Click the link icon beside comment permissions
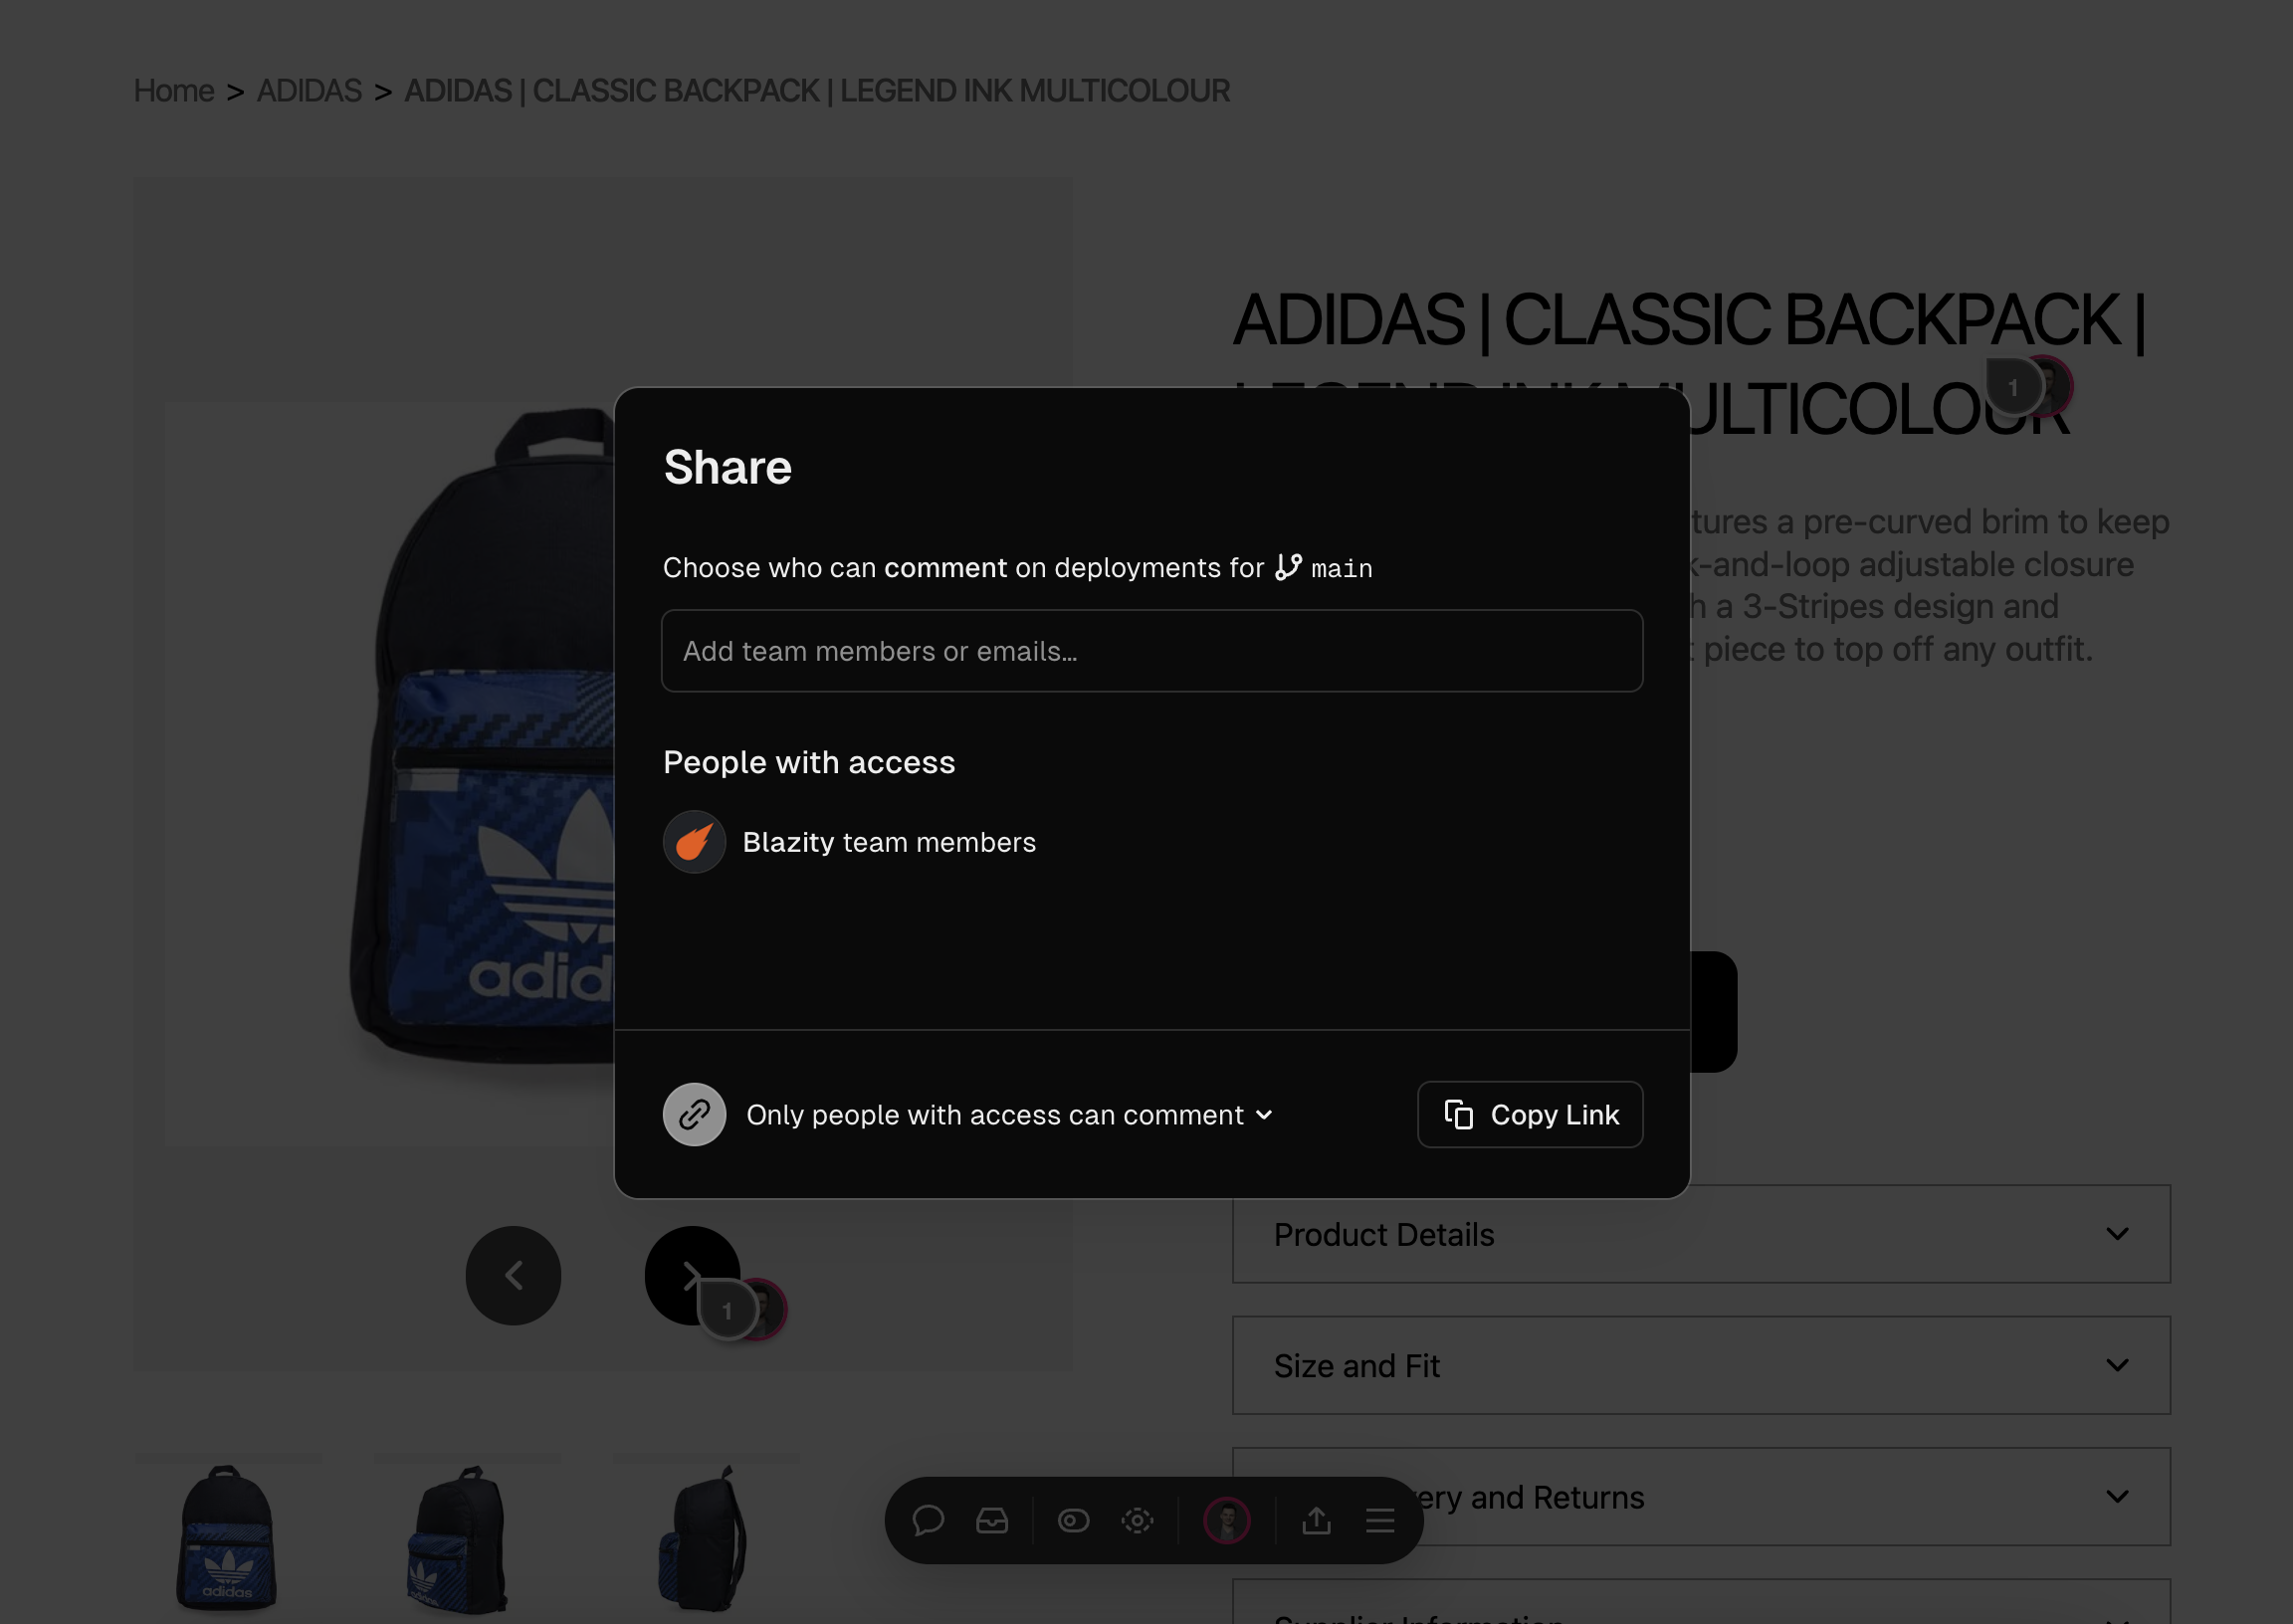 tap(694, 1114)
